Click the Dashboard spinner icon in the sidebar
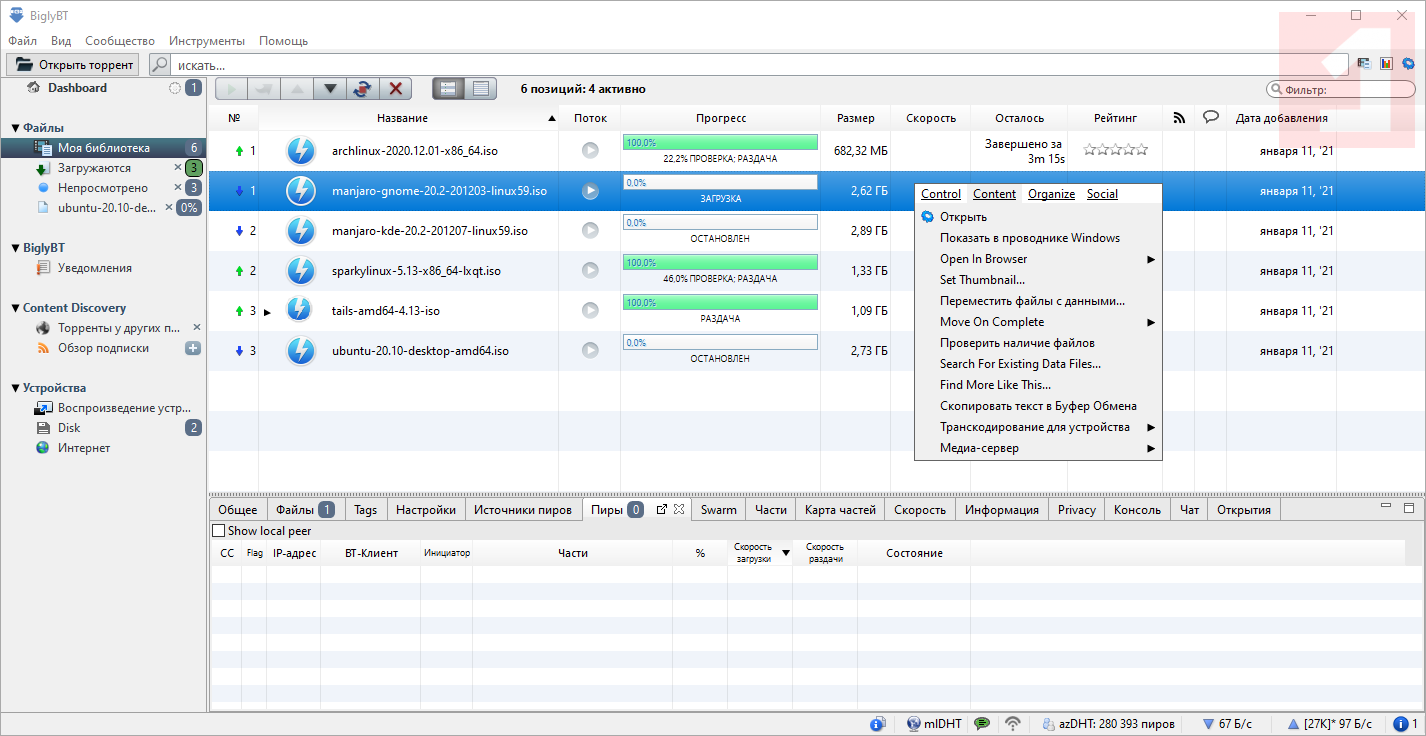 [175, 88]
